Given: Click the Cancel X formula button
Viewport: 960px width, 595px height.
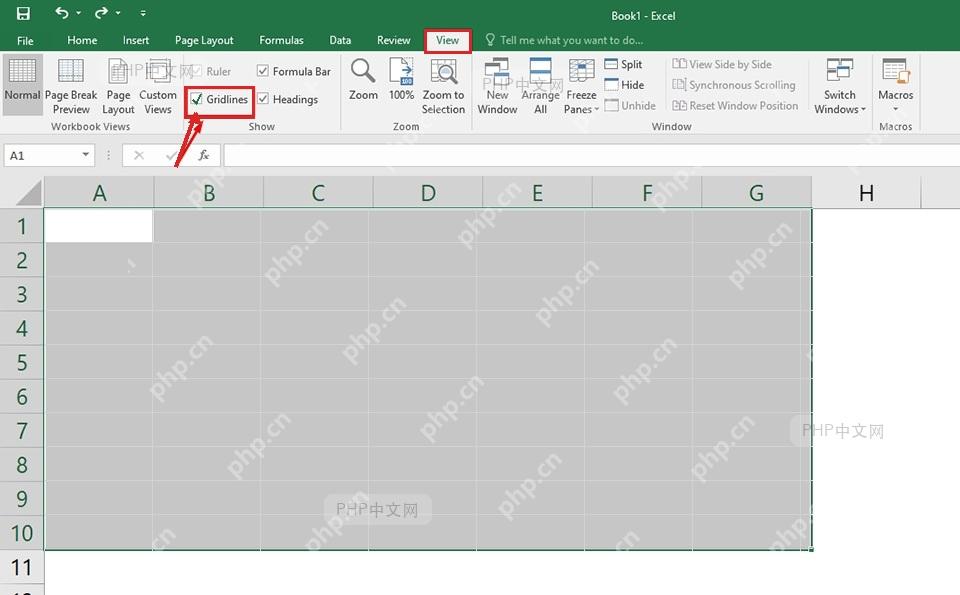Looking at the screenshot, I should click(x=139, y=155).
